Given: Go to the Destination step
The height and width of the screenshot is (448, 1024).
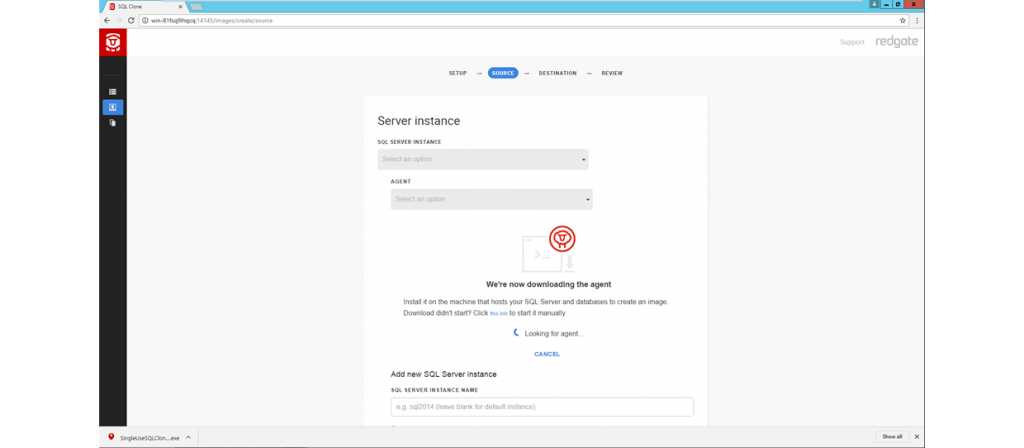Looking at the screenshot, I should tap(557, 73).
